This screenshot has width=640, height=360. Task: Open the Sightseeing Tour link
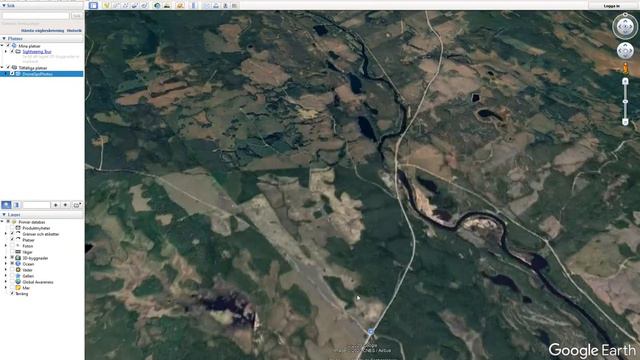click(x=37, y=52)
